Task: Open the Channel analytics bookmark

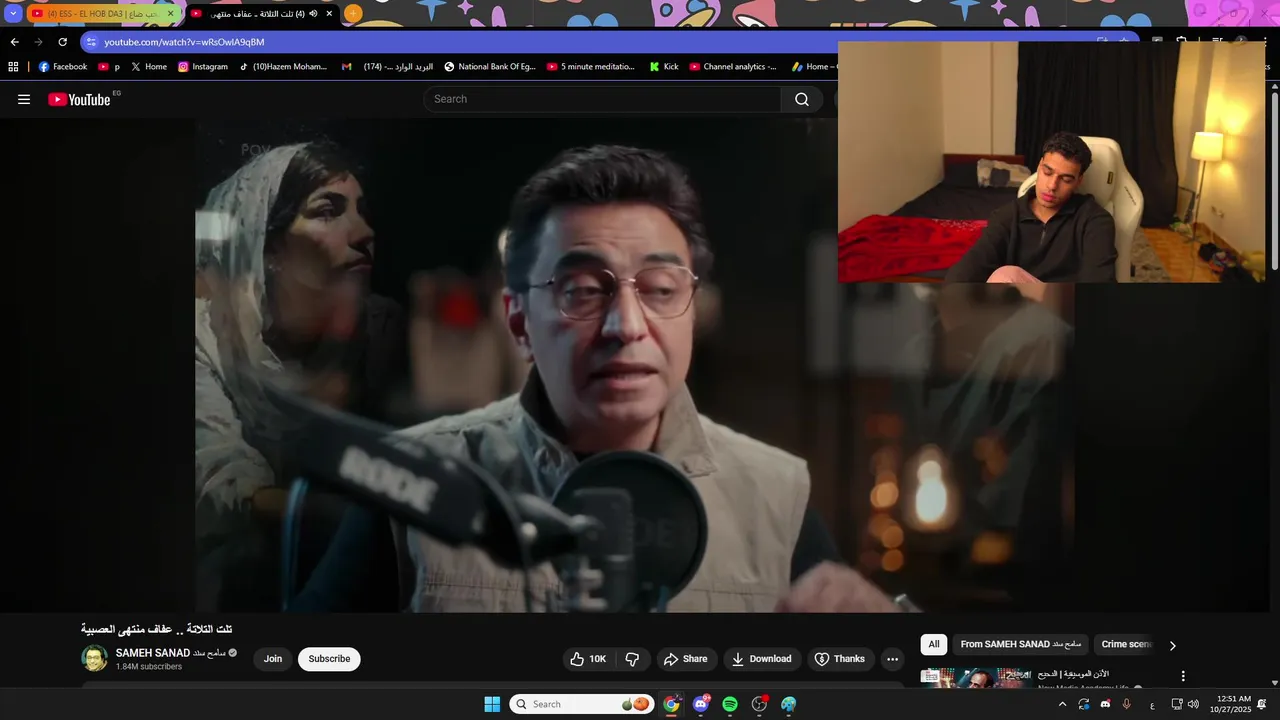Action: [x=733, y=67]
